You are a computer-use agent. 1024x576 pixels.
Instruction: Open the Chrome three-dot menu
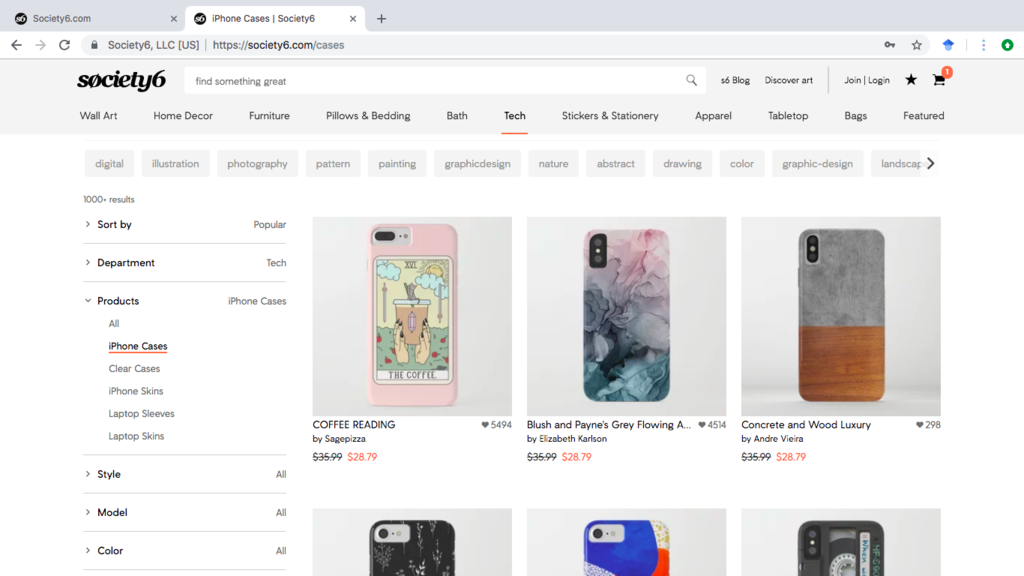pos(984,45)
